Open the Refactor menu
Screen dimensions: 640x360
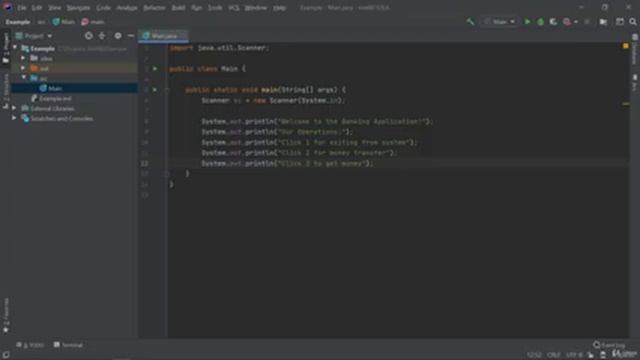(154, 8)
